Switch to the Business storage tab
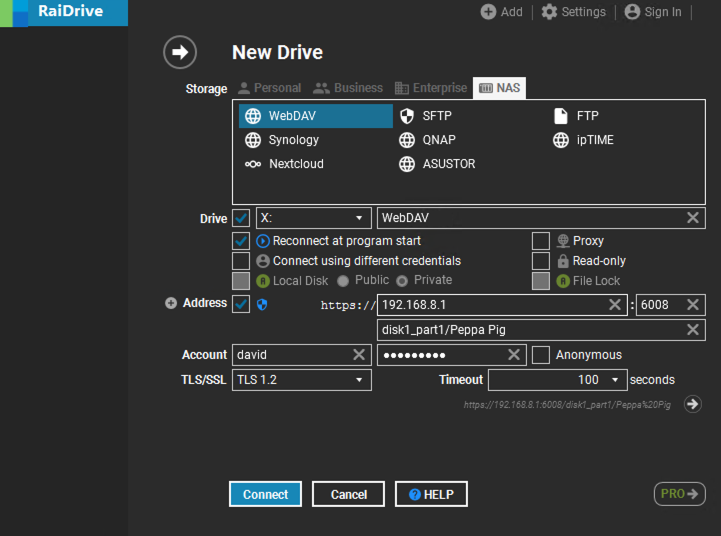 coord(348,88)
